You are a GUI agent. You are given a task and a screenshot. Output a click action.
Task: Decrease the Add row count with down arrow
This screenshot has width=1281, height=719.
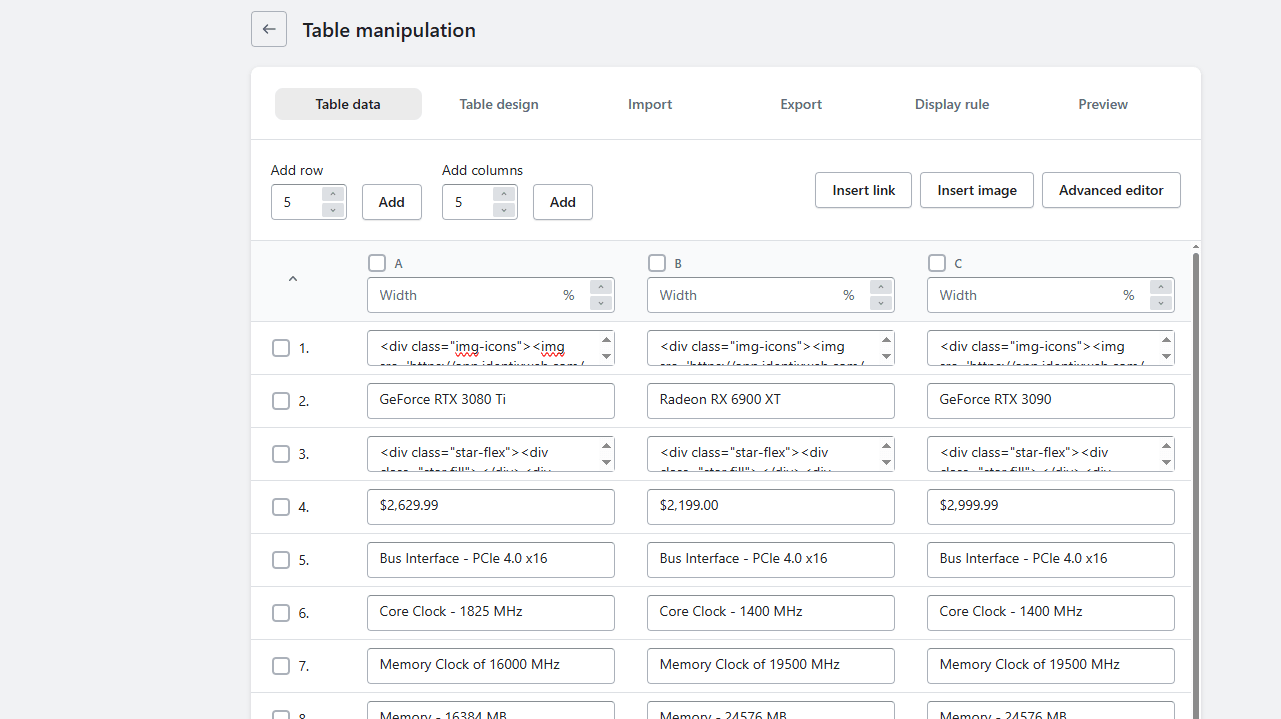(333, 210)
